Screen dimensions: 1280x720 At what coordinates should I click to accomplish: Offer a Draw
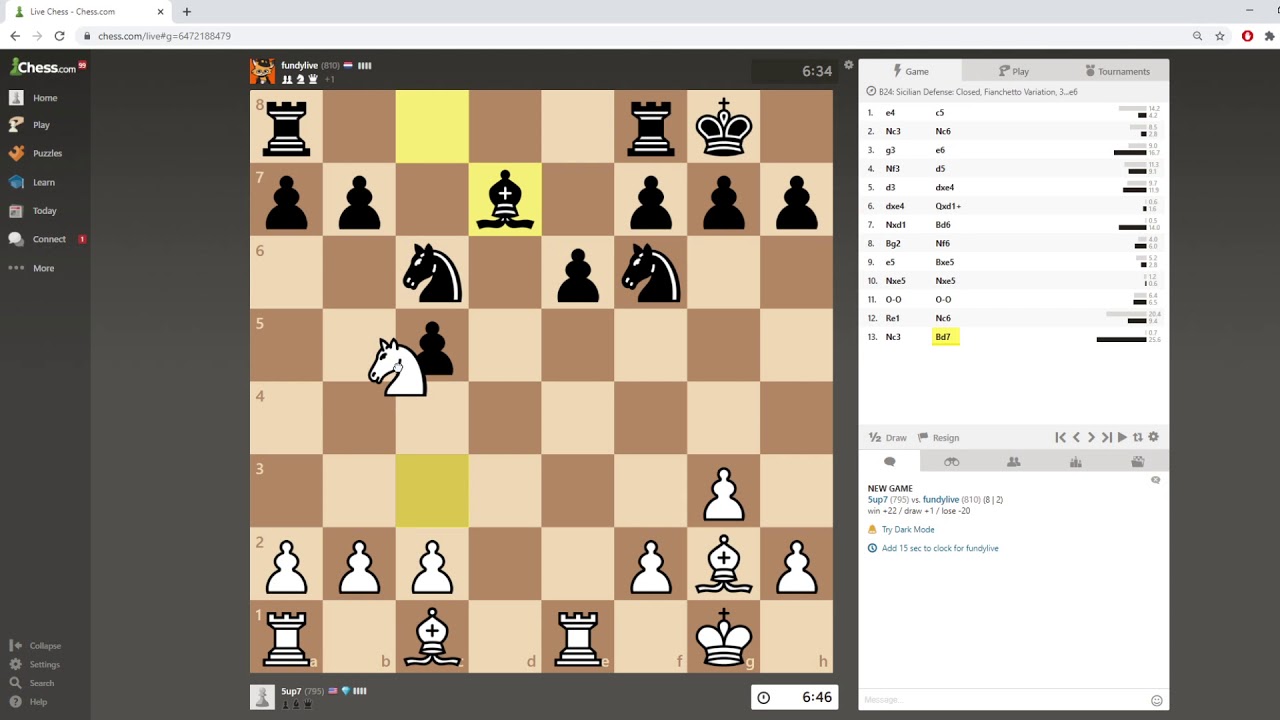887,437
